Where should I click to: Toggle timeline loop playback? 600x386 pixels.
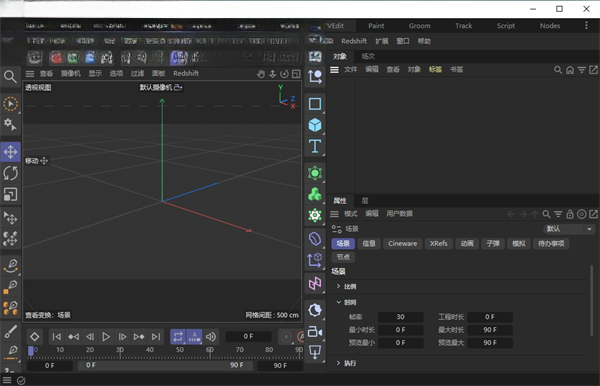coord(178,337)
